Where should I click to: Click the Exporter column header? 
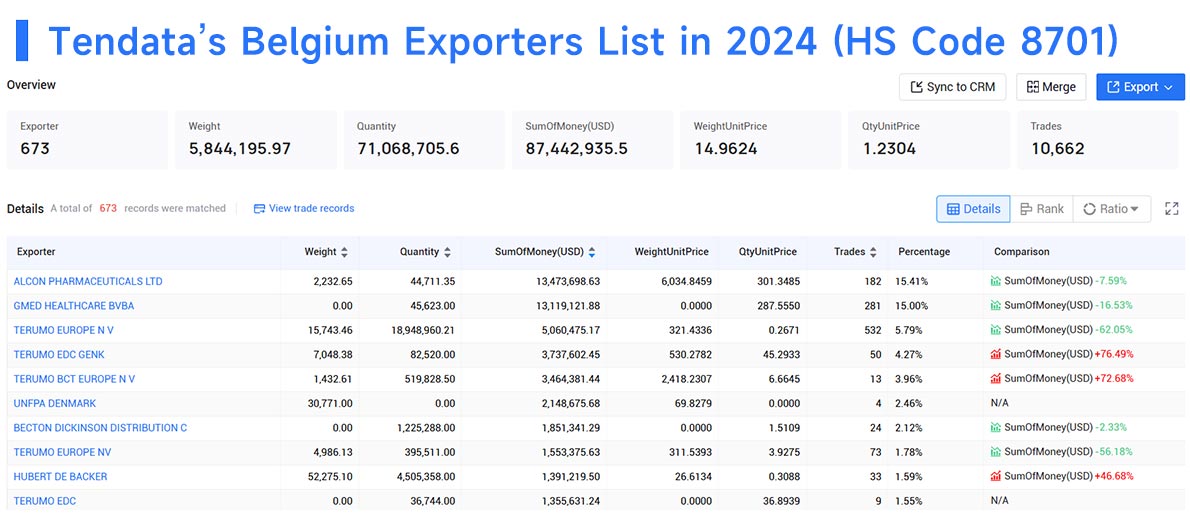coord(34,252)
